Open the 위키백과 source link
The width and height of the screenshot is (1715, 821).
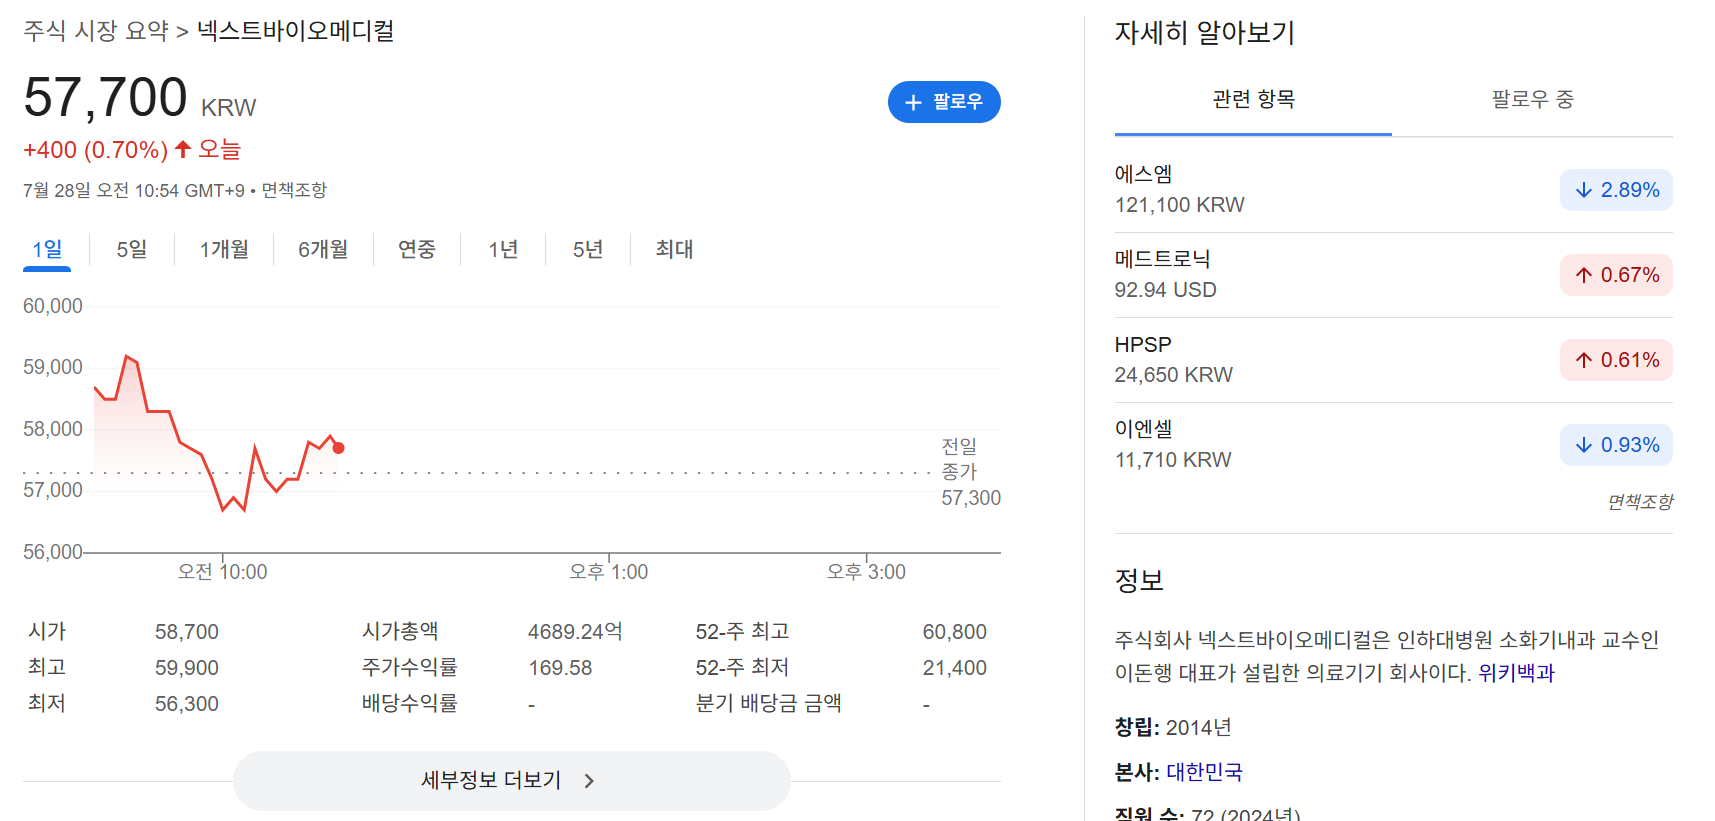coord(1516,673)
